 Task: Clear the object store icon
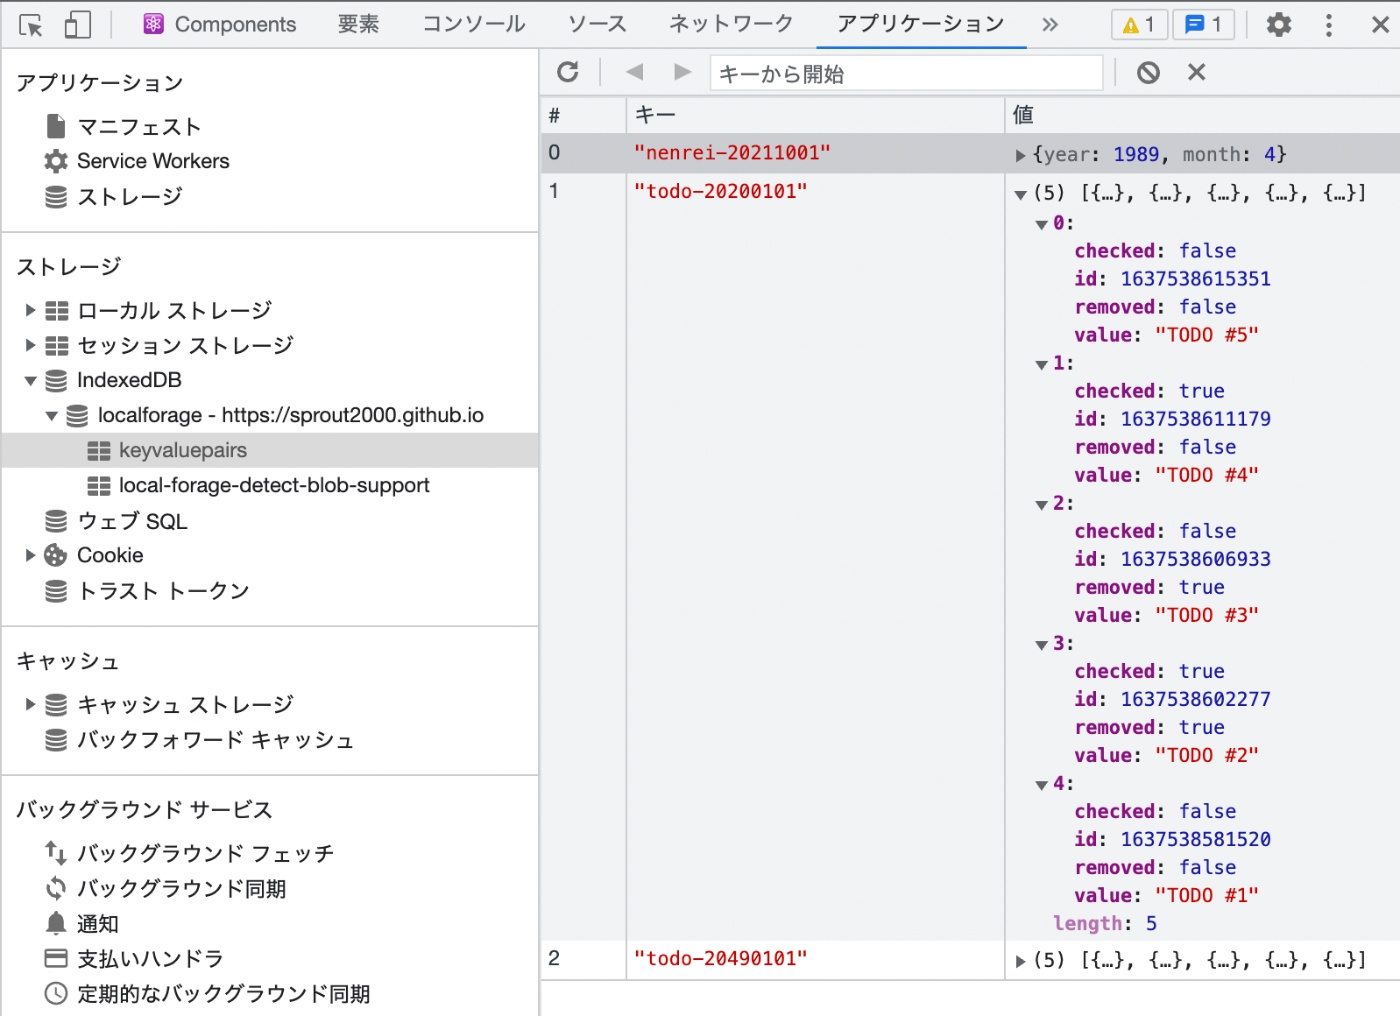(1148, 72)
